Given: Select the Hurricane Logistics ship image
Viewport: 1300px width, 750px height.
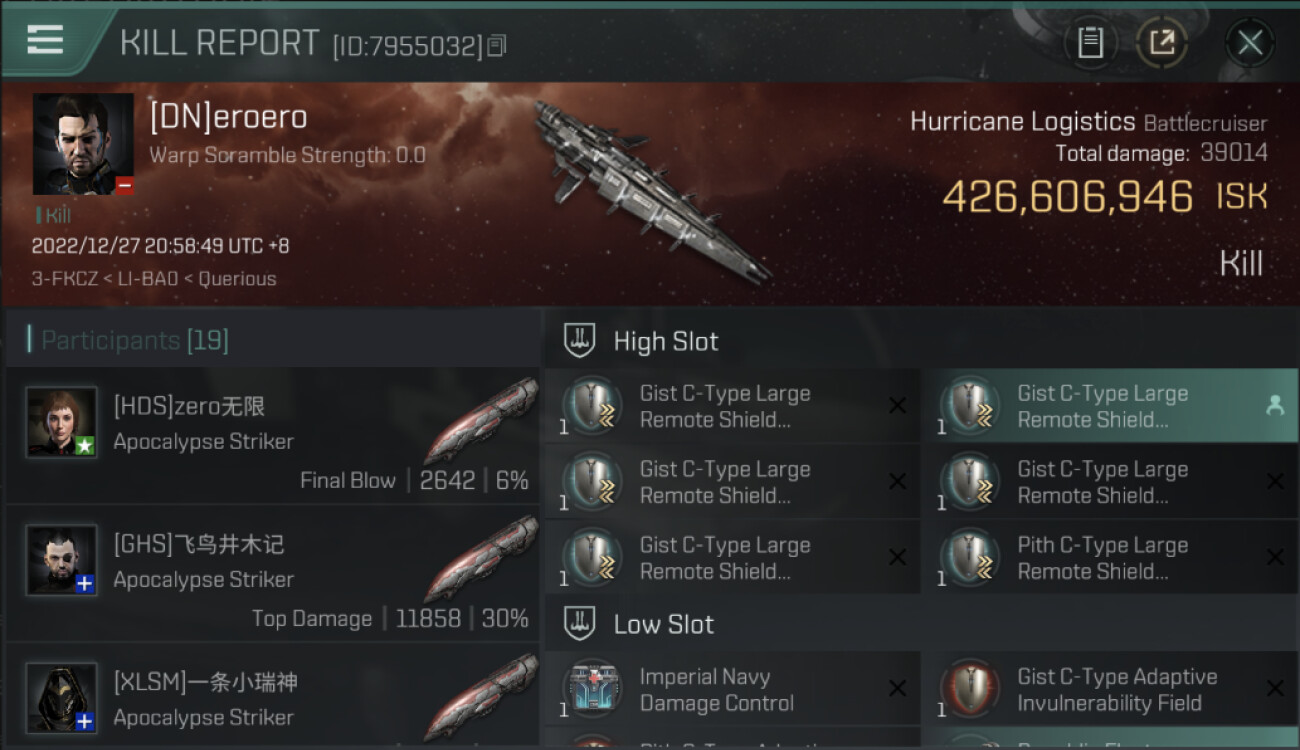Looking at the screenshot, I should coord(650,190).
